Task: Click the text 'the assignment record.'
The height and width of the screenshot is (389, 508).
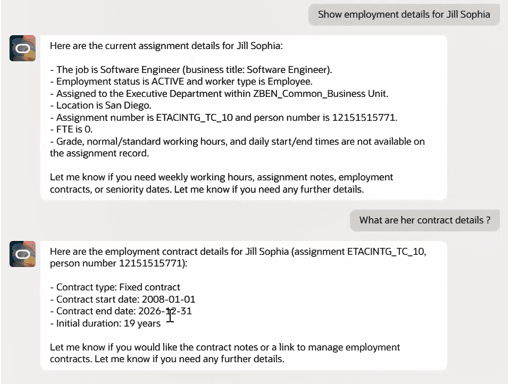Action: click(x=99, y=153)
